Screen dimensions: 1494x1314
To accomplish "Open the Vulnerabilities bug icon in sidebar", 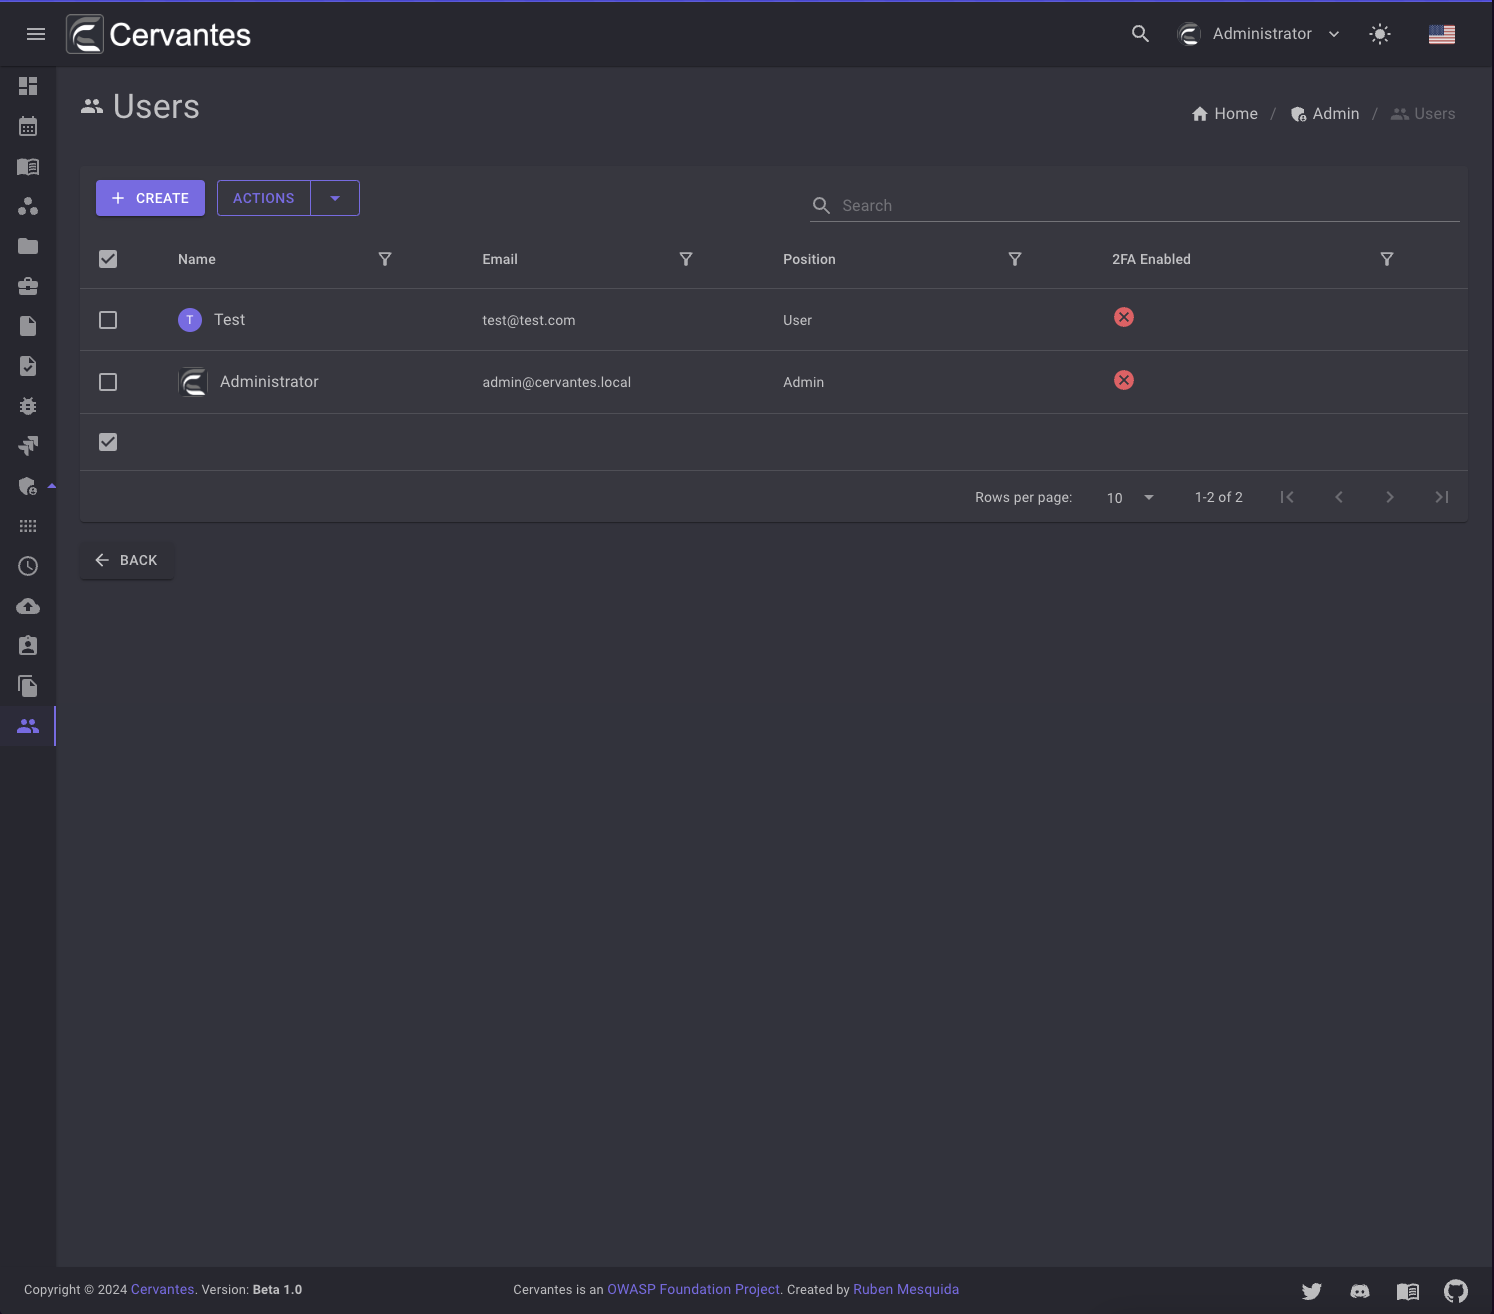I will click(28, 406).
